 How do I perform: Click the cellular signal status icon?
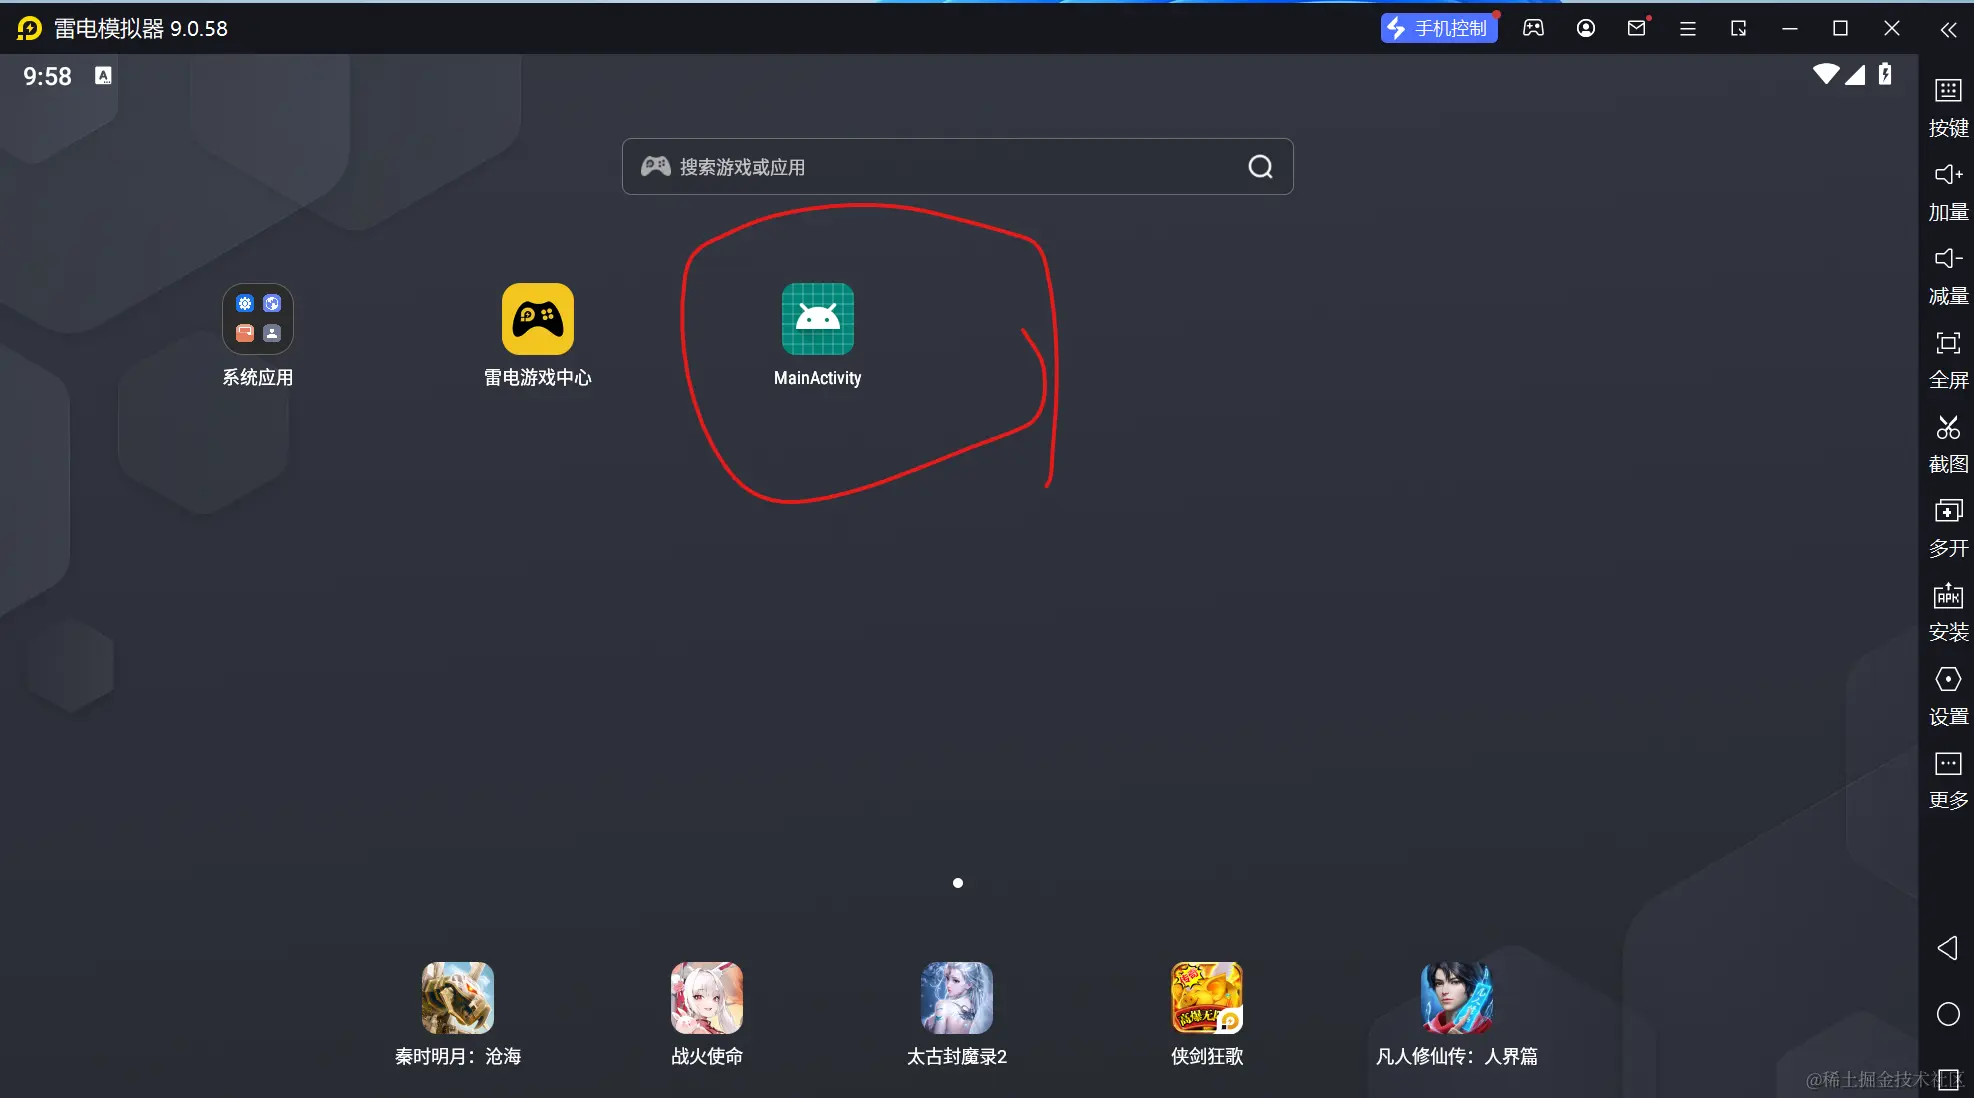pyautogui.click(x=1855, y=74)
